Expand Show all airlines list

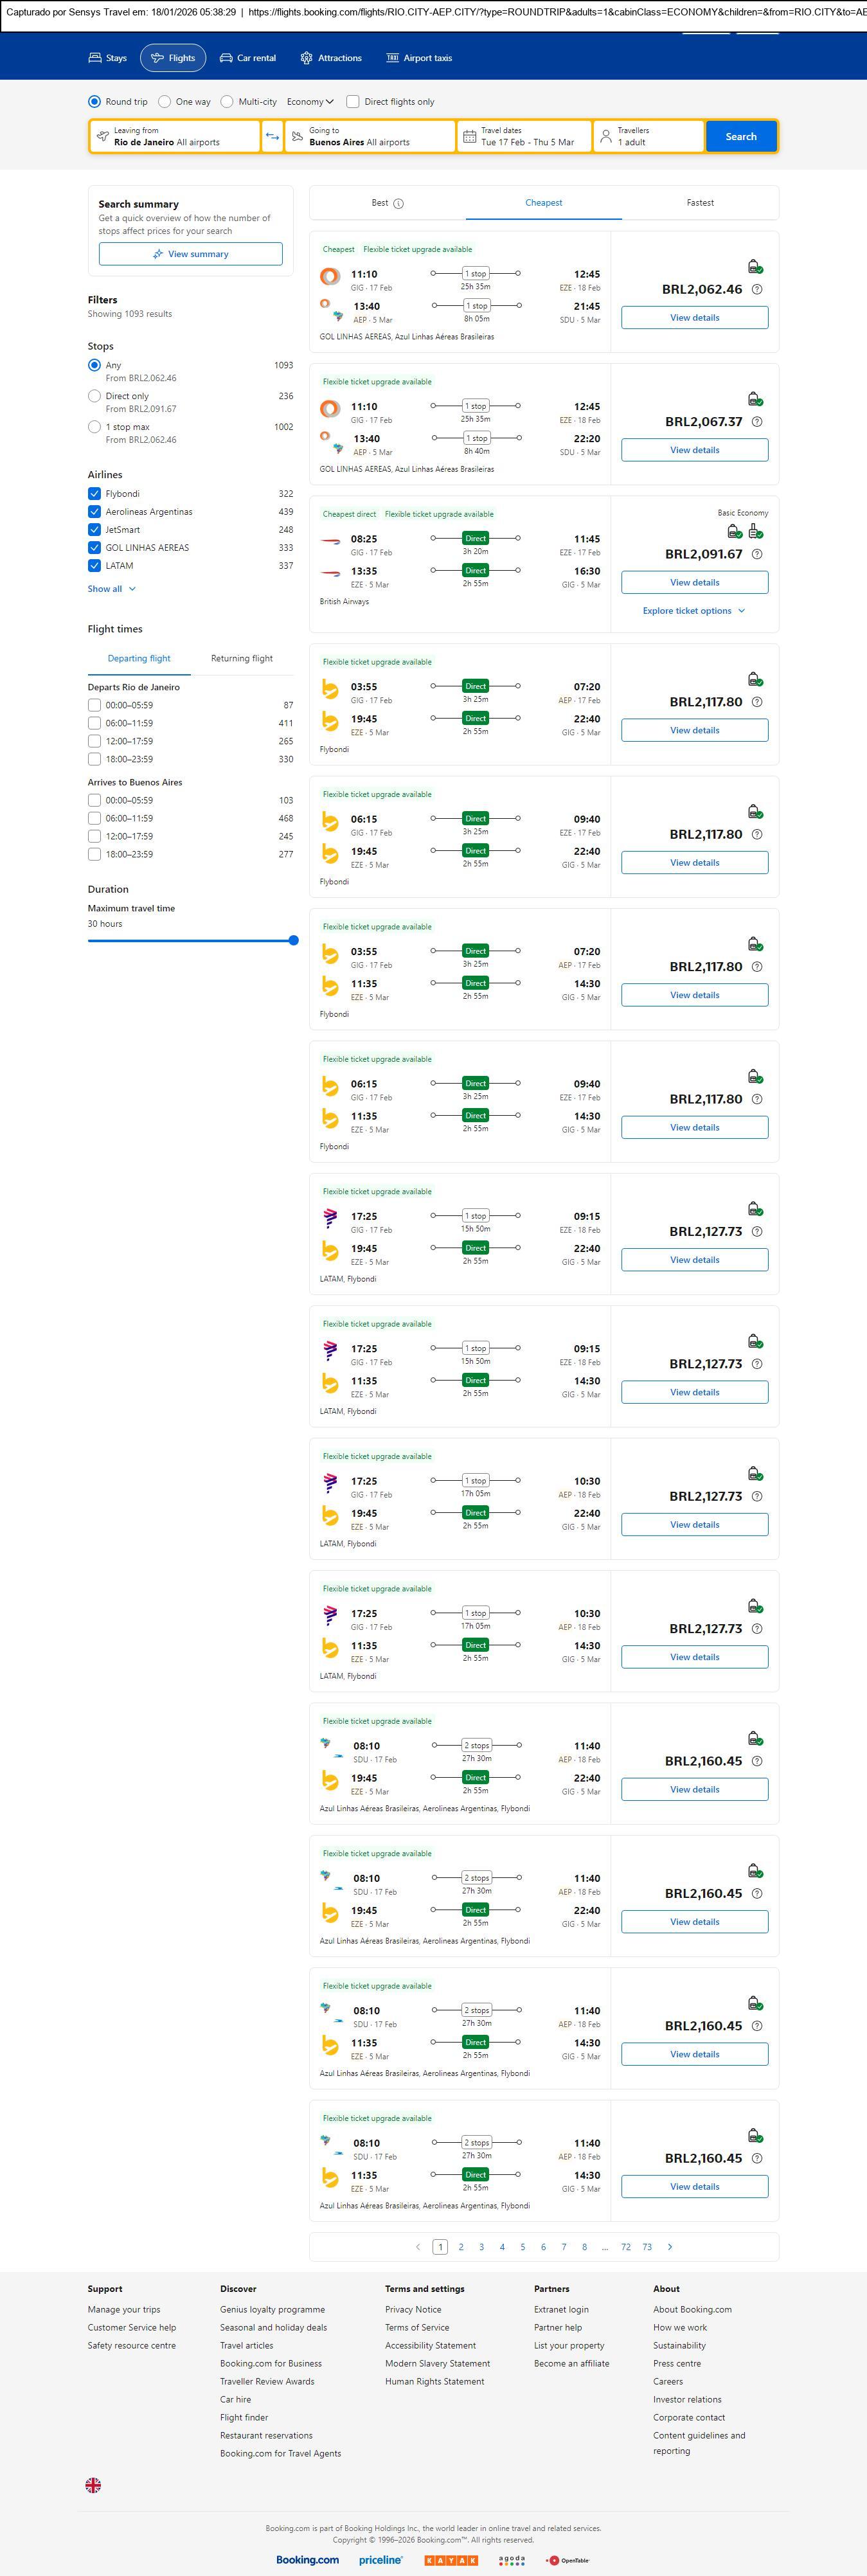pos(111,589)
